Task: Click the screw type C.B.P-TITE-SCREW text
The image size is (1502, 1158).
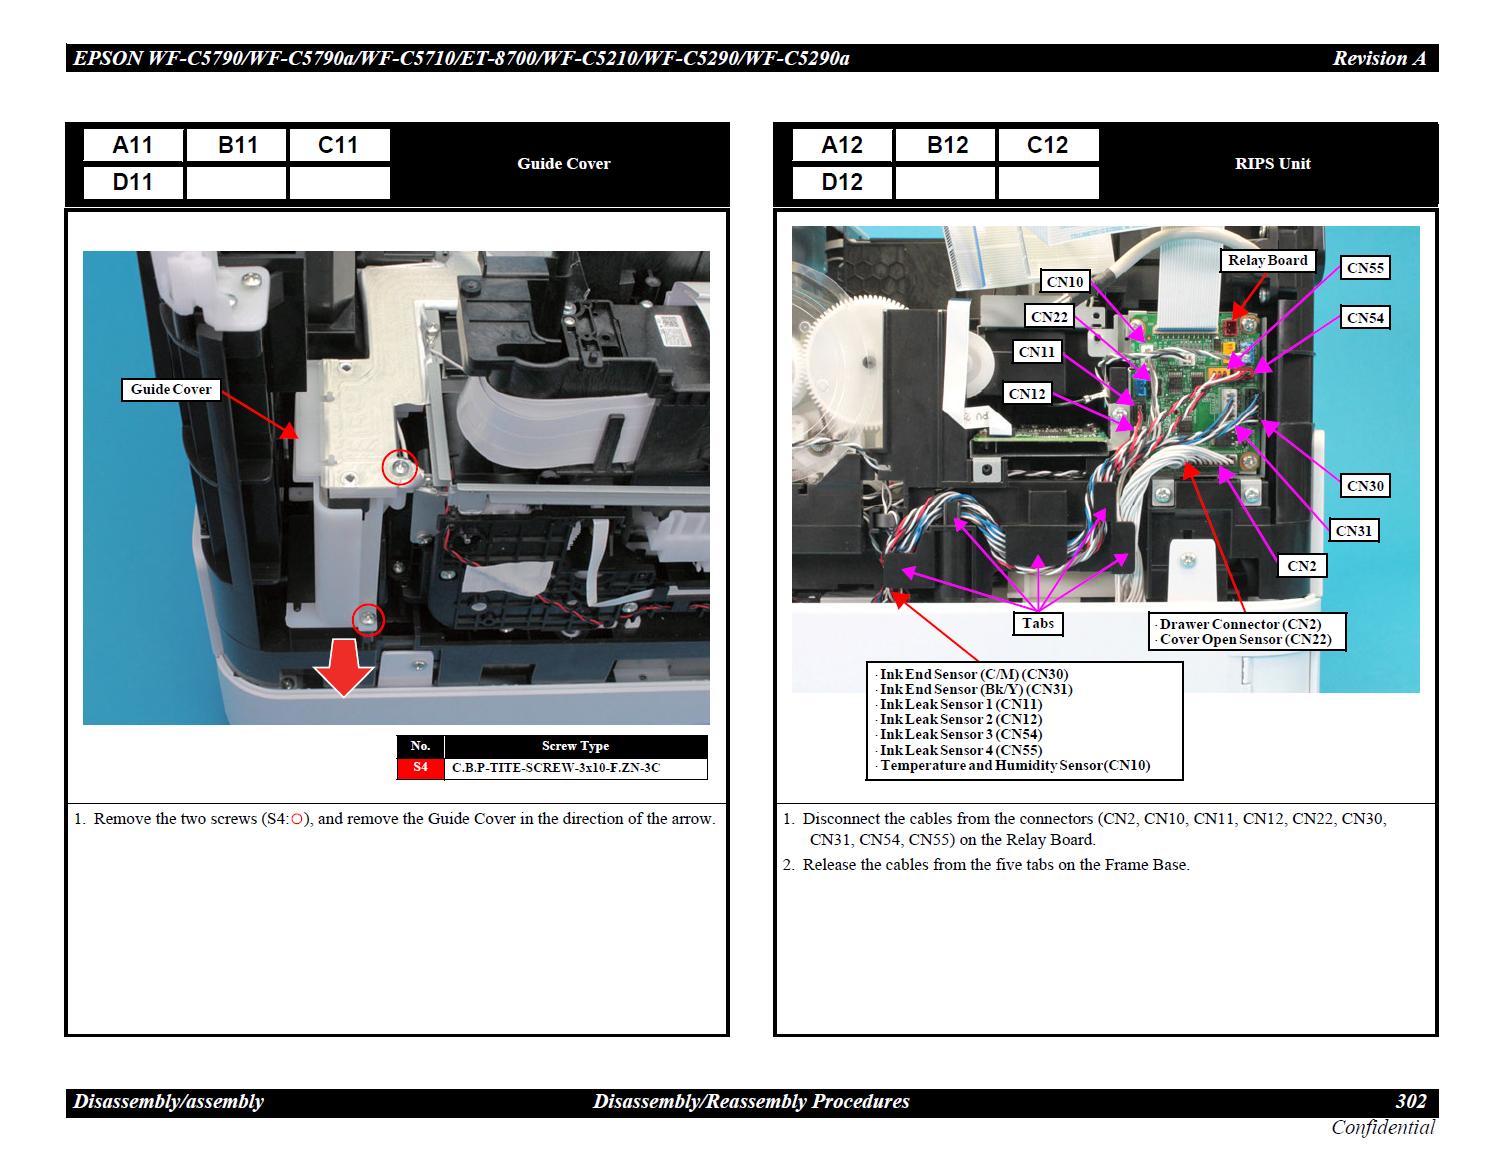Action: tap(556, 768)
